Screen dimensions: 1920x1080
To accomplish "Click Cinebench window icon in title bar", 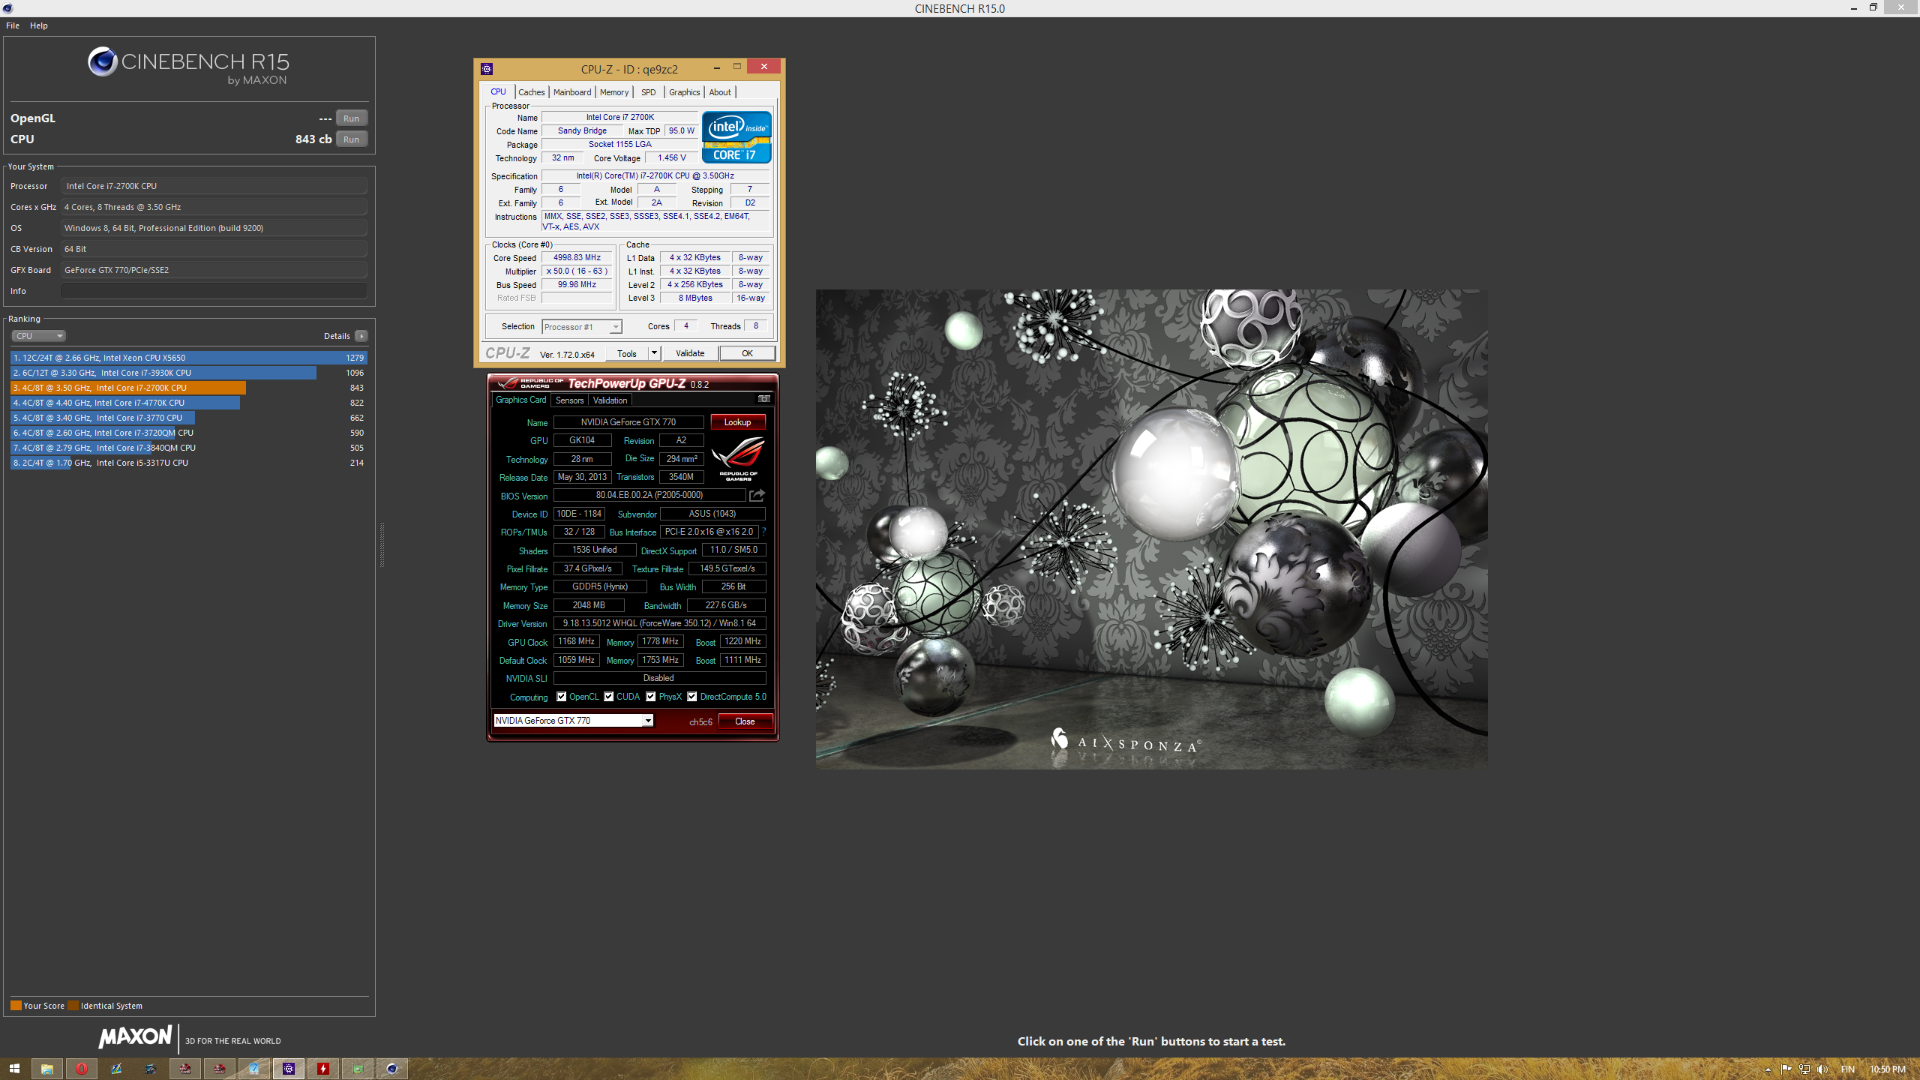I will click(x=8, y=8).
